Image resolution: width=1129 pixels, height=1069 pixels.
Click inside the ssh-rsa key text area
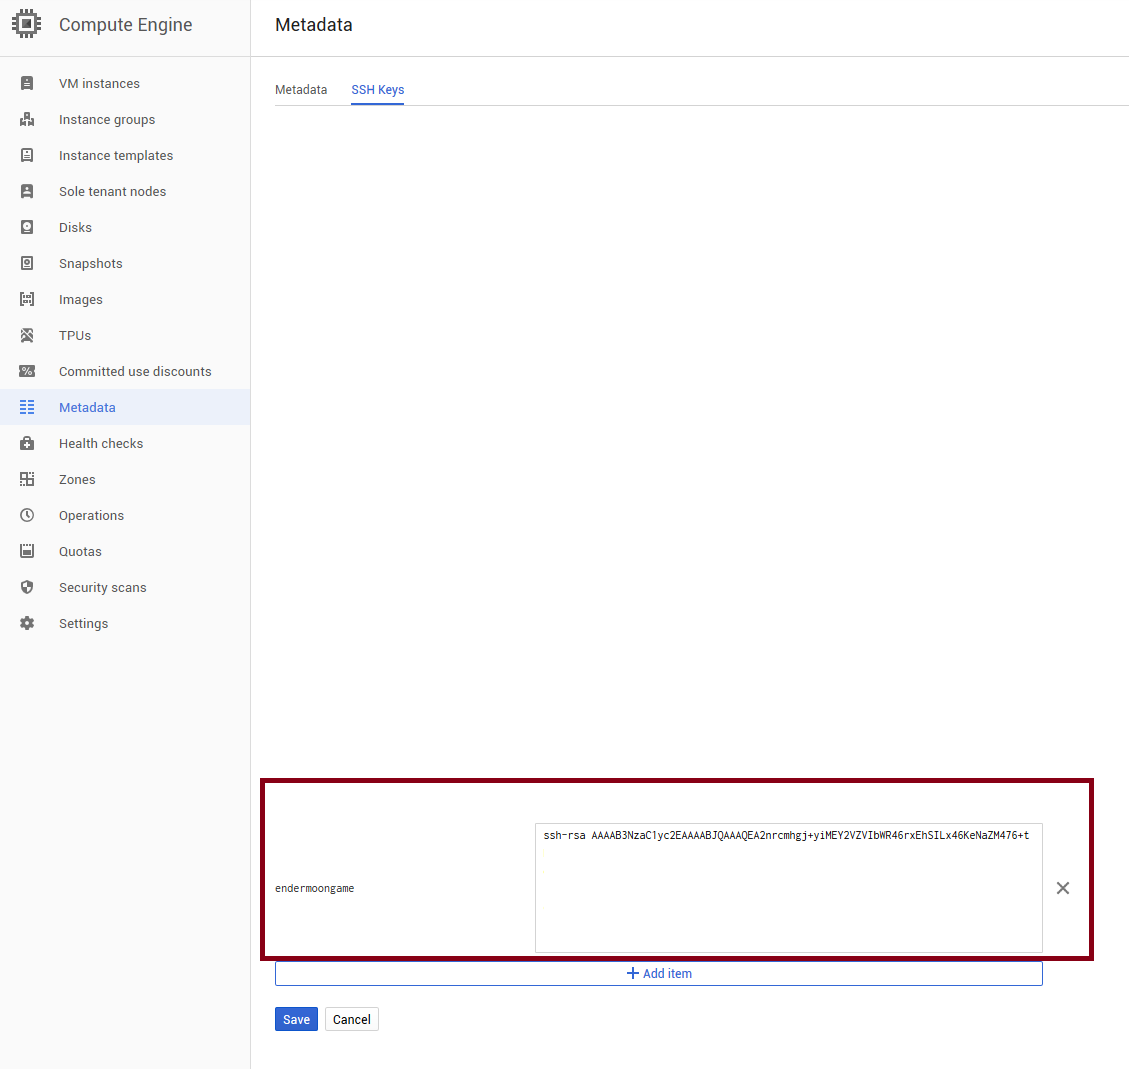coord(788,888)
